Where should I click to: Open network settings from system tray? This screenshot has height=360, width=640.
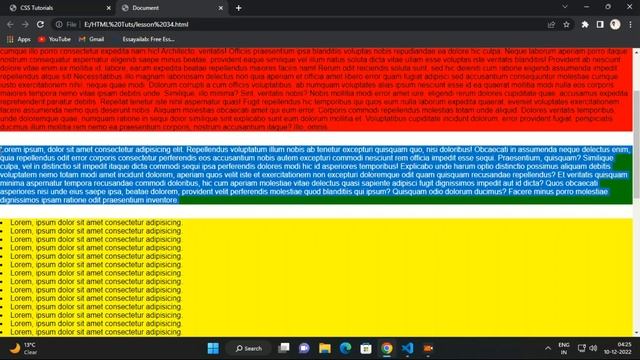pos(582,348)
